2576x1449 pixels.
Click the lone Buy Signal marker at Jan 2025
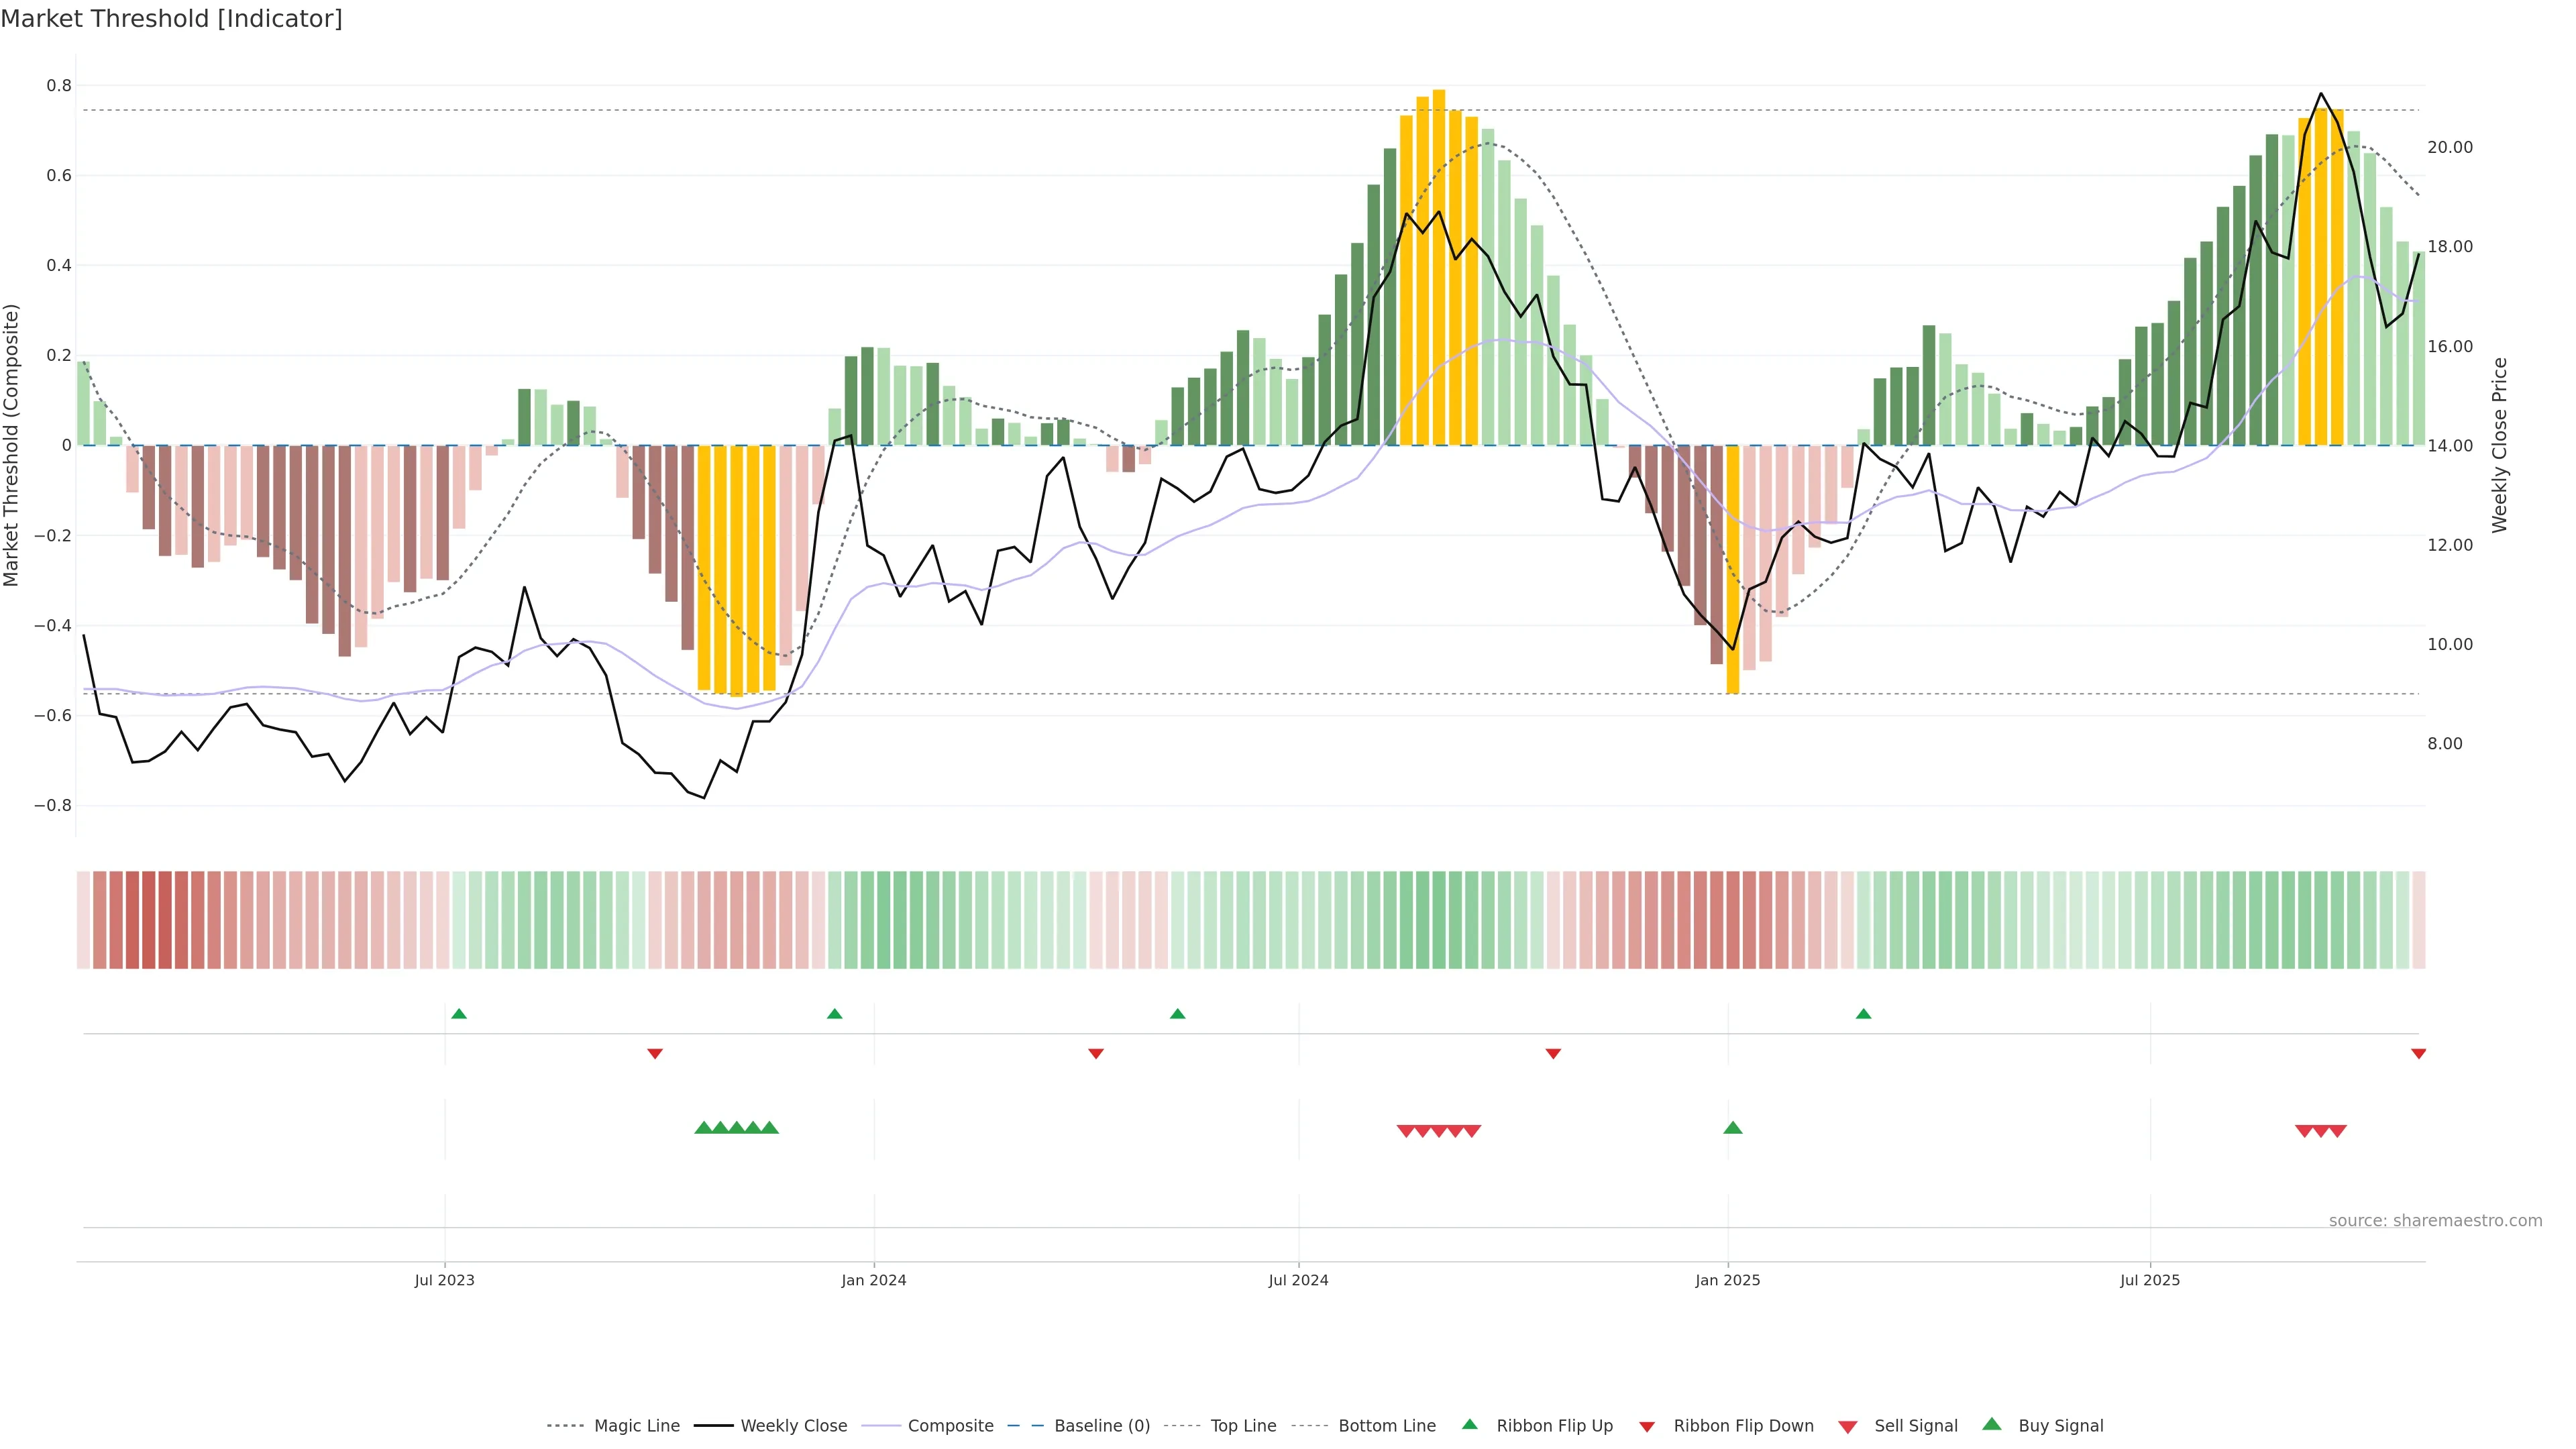(1733, 1128)
